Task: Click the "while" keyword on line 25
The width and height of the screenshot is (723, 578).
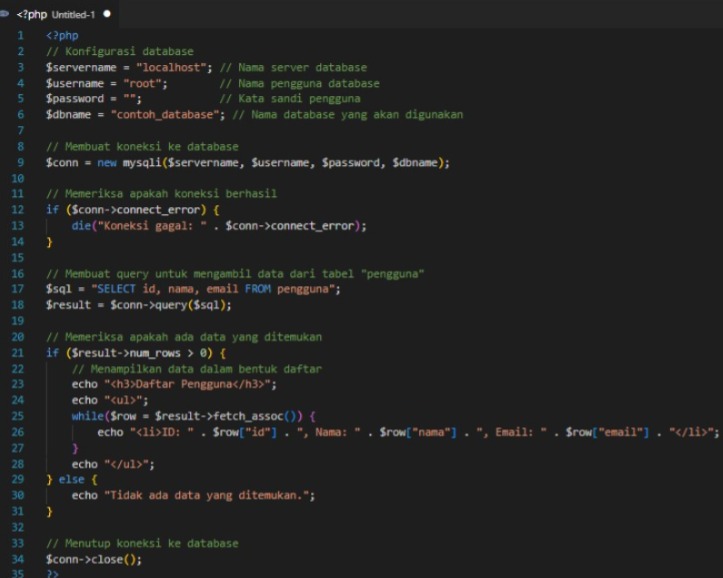Action: pos(88,416)
